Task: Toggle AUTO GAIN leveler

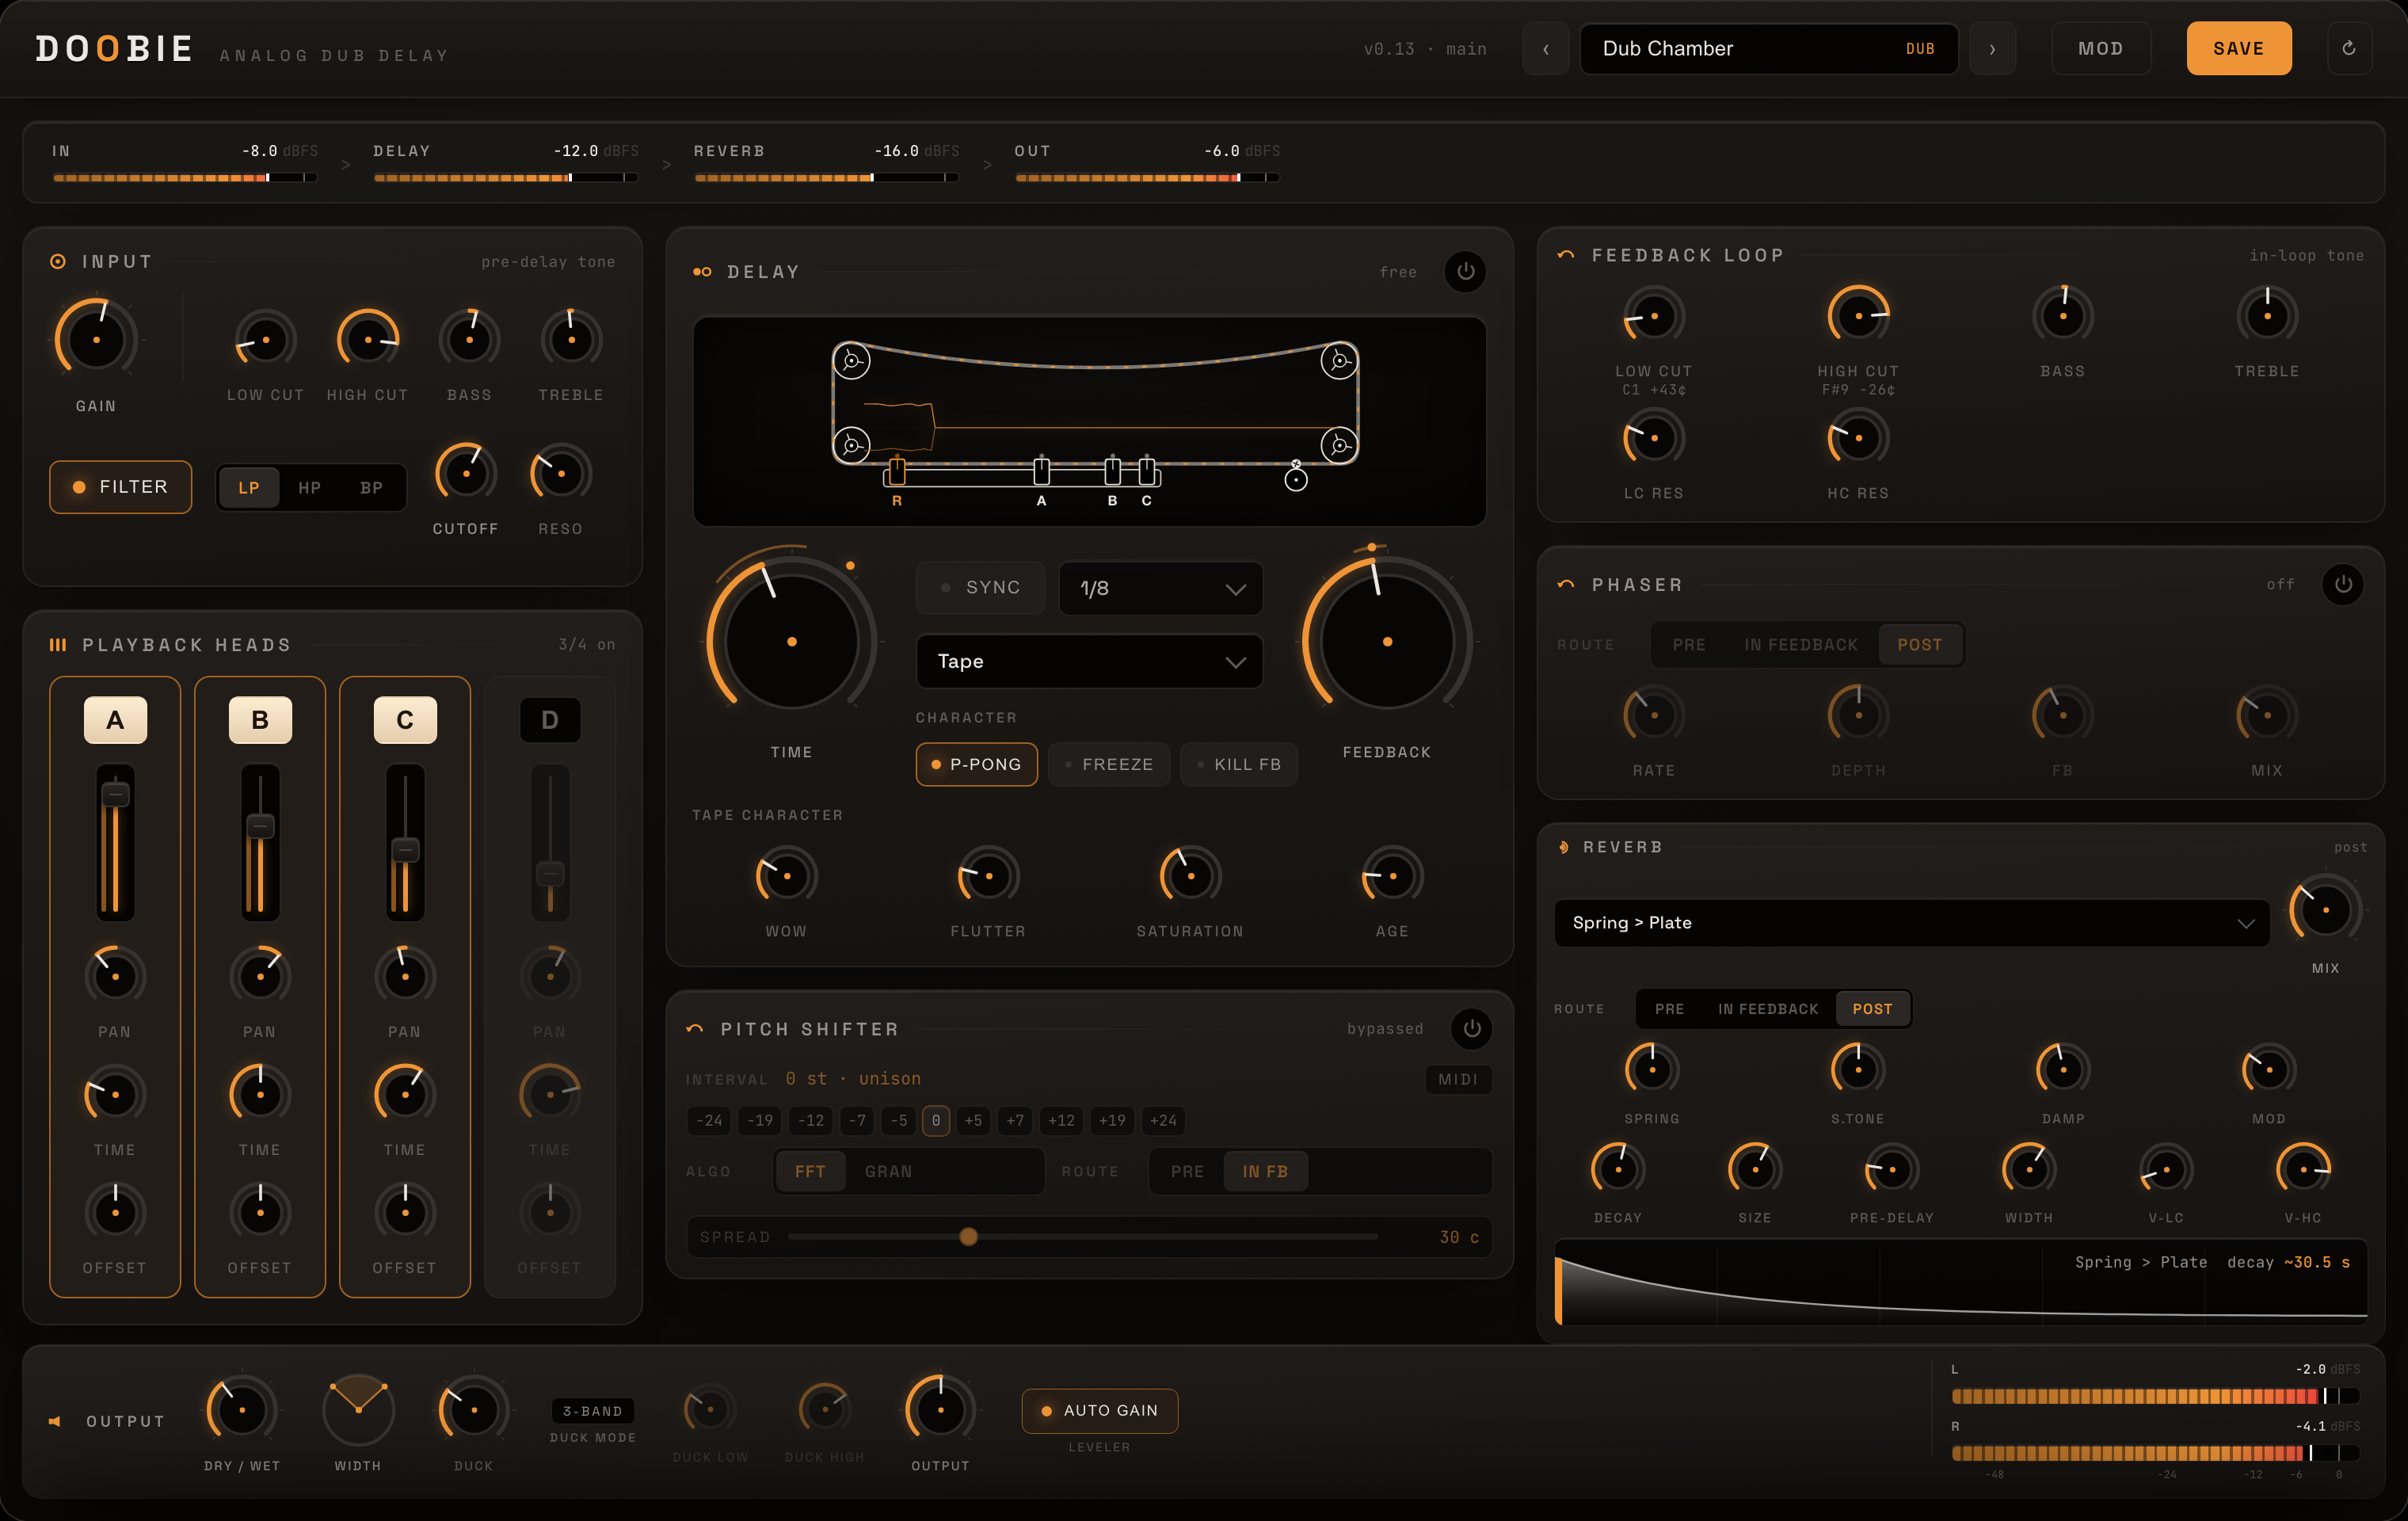Action: tap(1099, 1410)
